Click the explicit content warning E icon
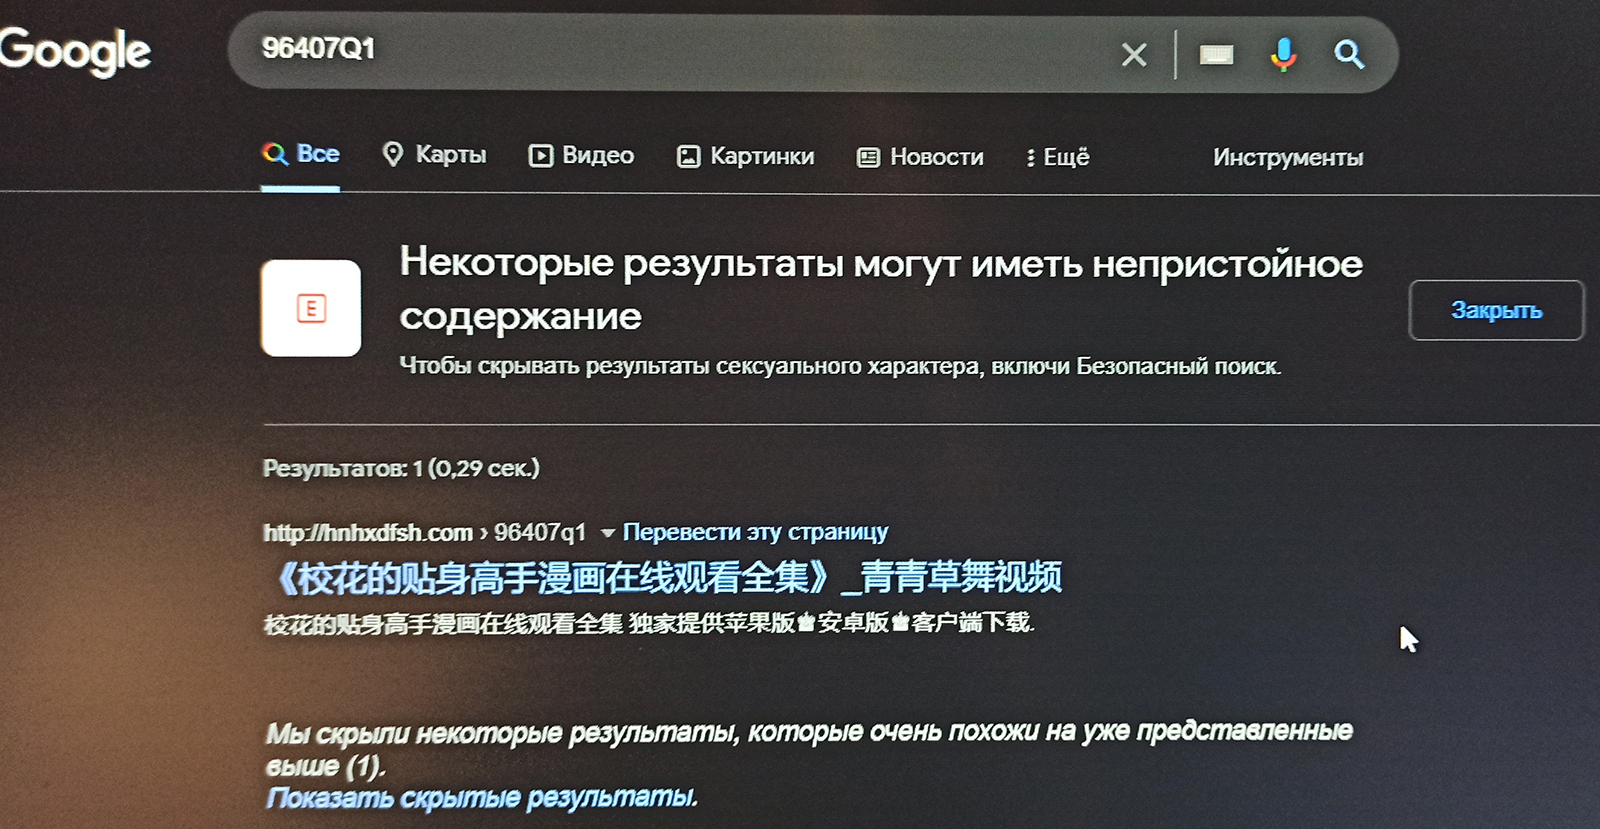1600x829 pixels. click(311, 308)
